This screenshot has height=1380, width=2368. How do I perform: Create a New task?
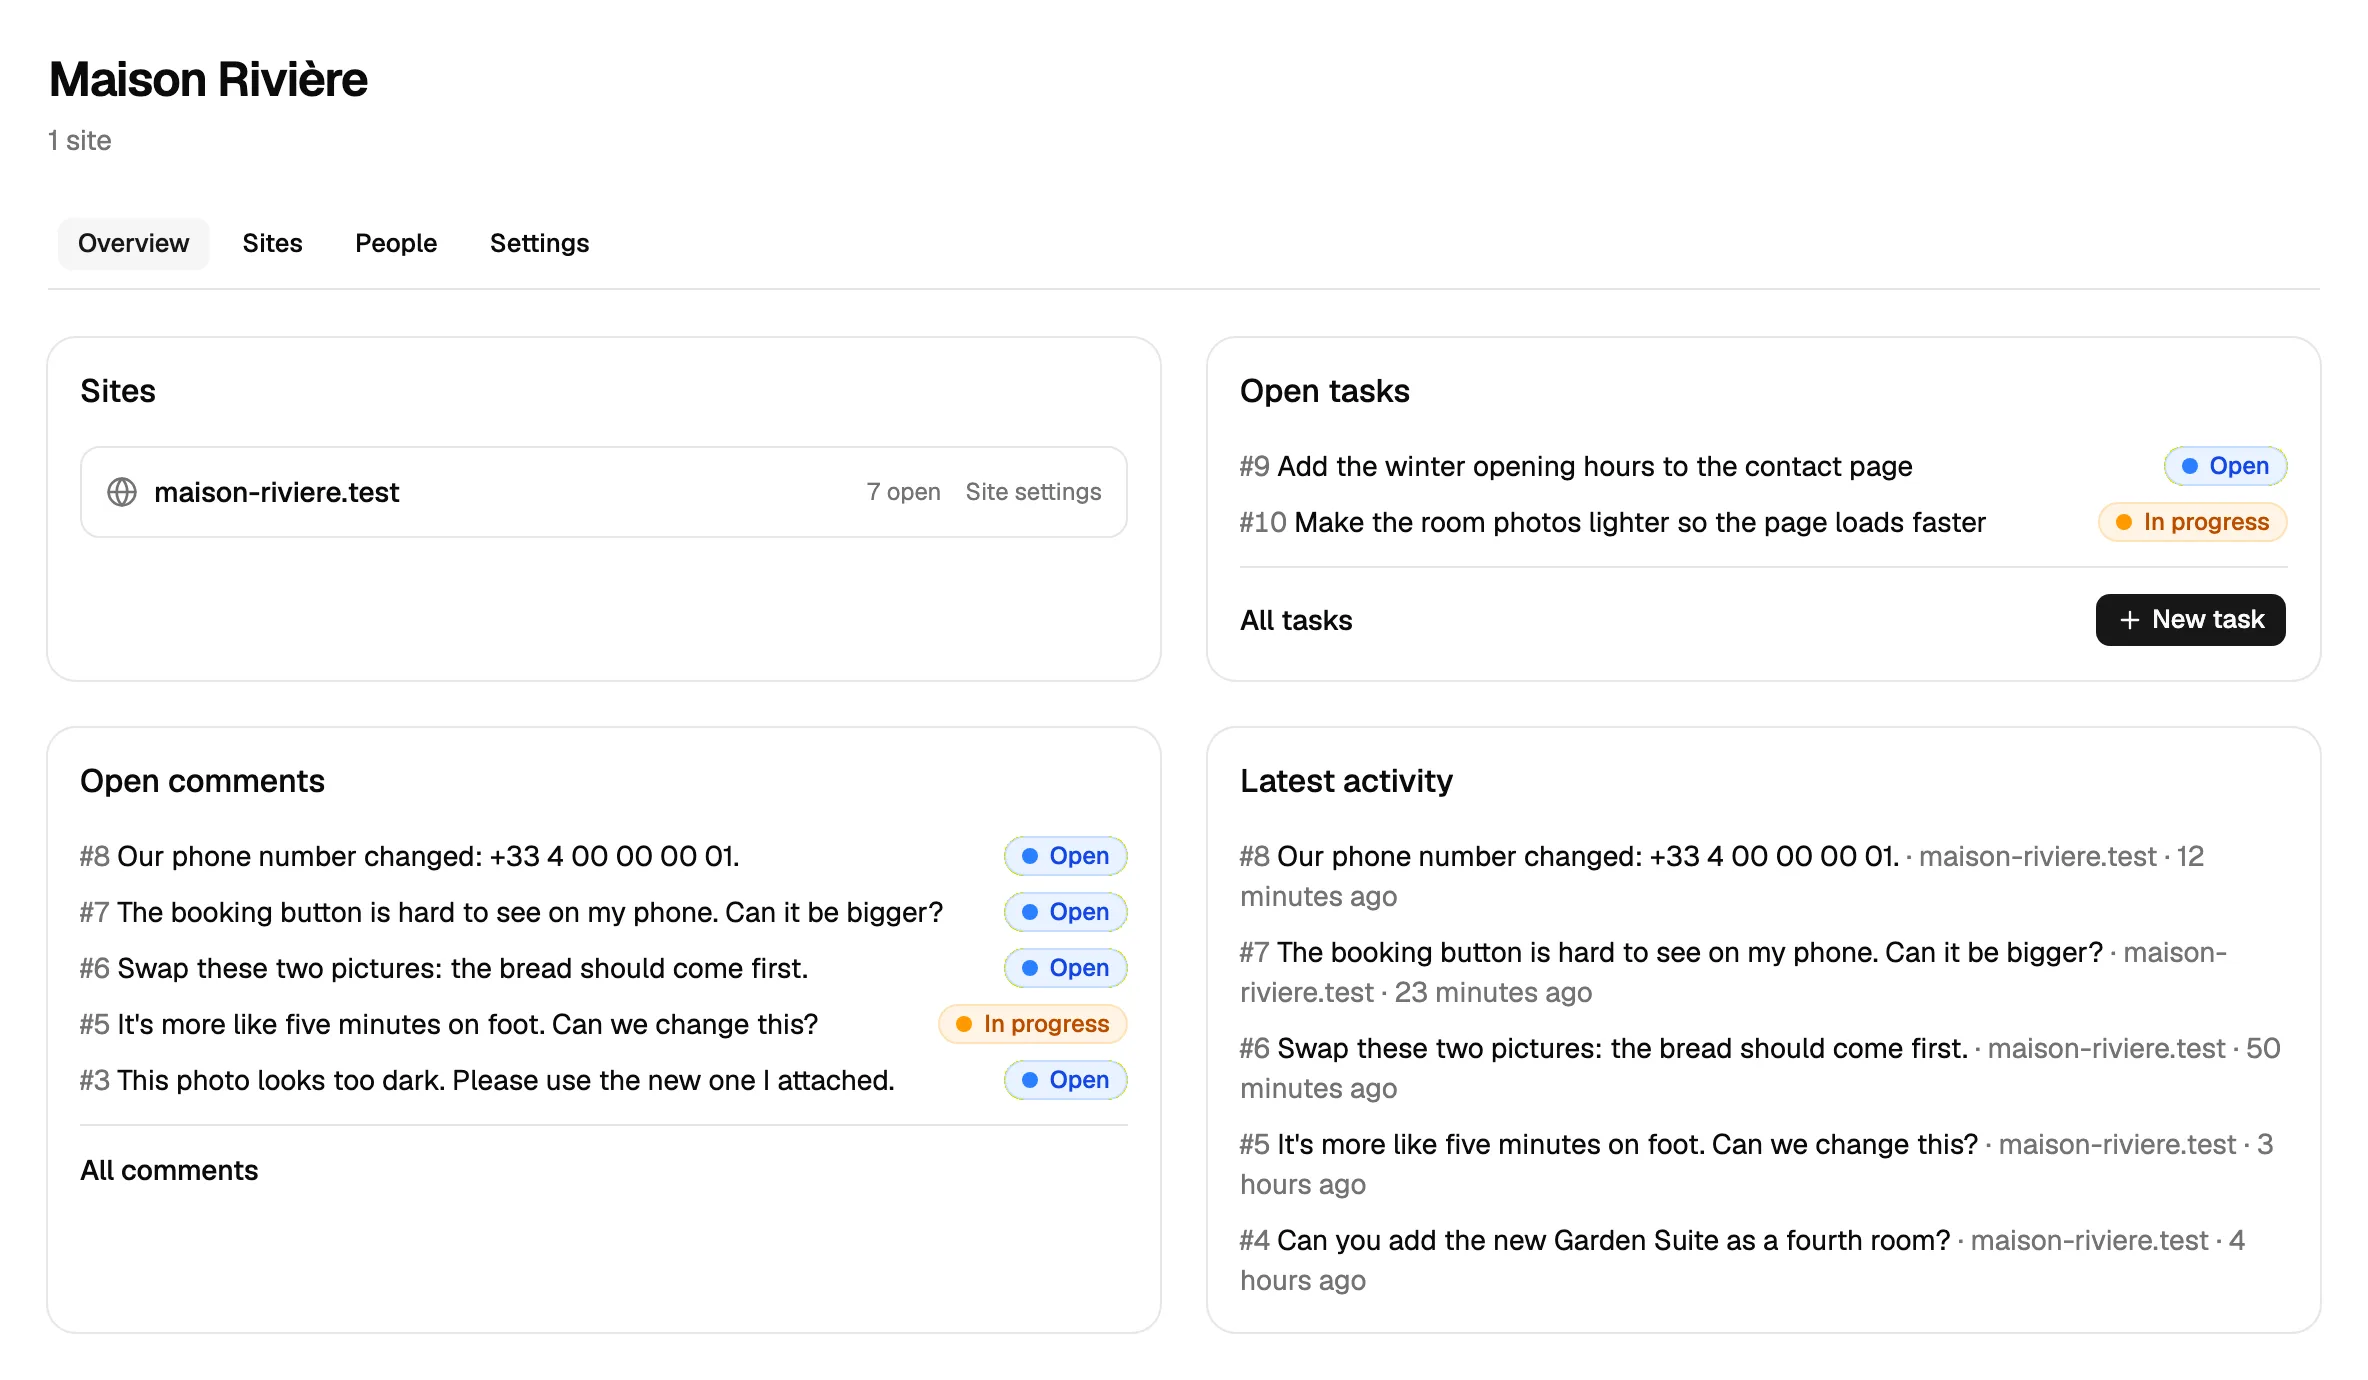pyautogui.click(x=2190, y=620)
